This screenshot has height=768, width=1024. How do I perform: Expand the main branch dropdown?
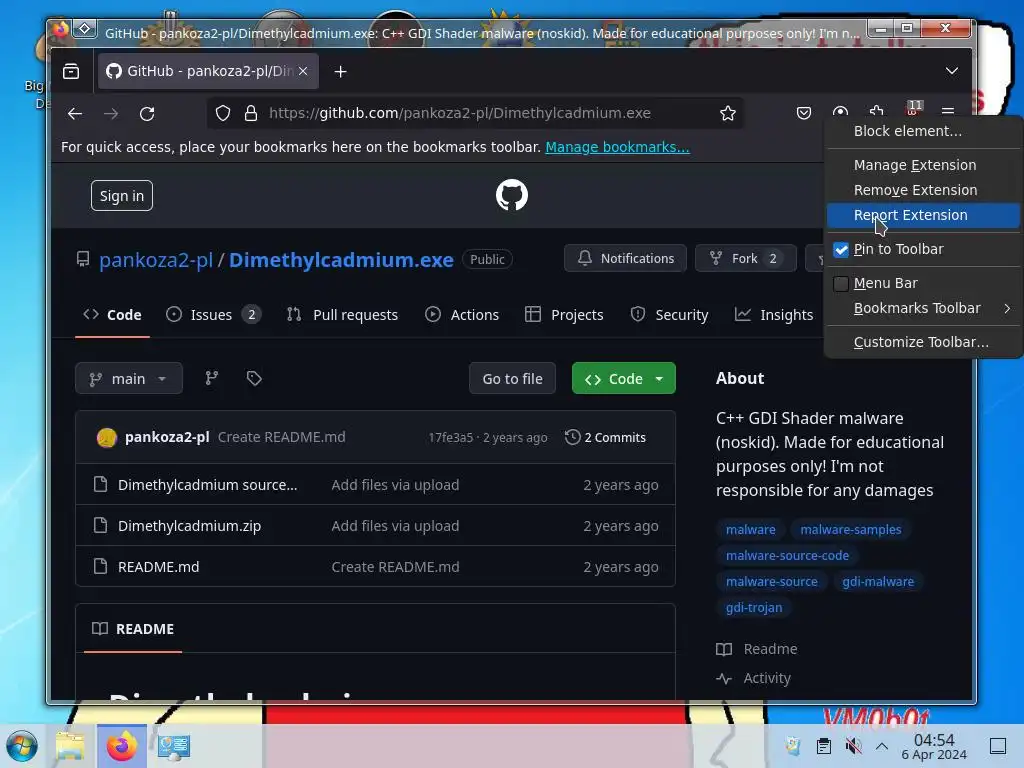tap(129, 379)
